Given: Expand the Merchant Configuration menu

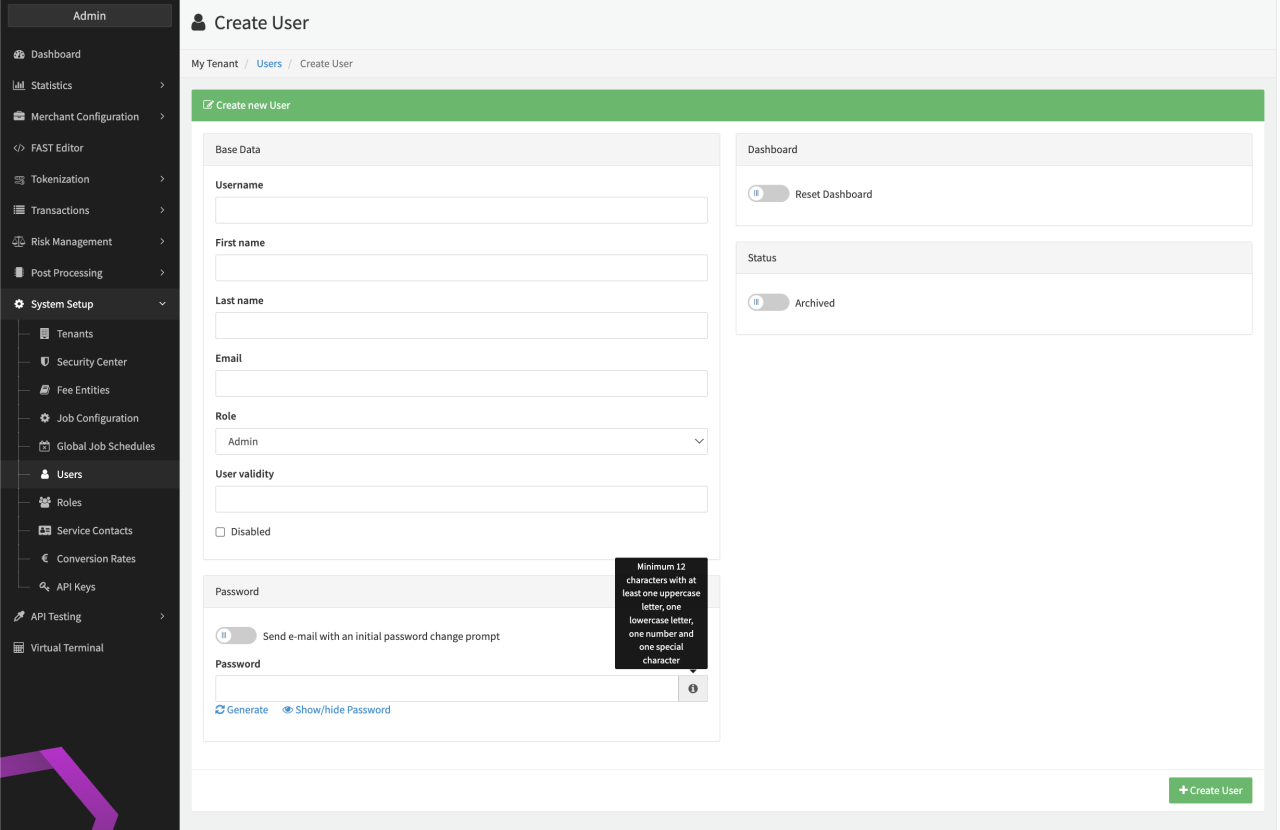Looking at the screenshot, I should pos(85,117).
